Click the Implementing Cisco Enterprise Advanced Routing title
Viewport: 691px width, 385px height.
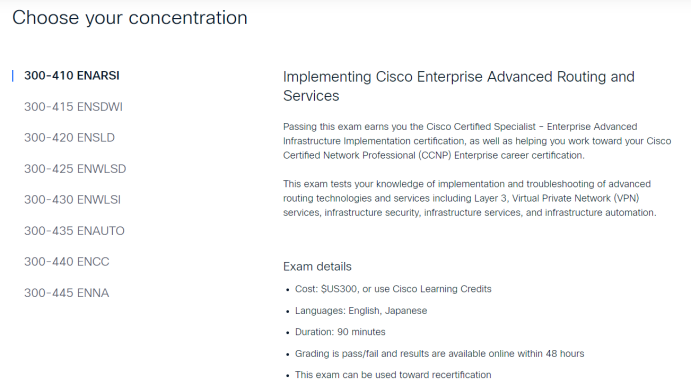(459, 86)
